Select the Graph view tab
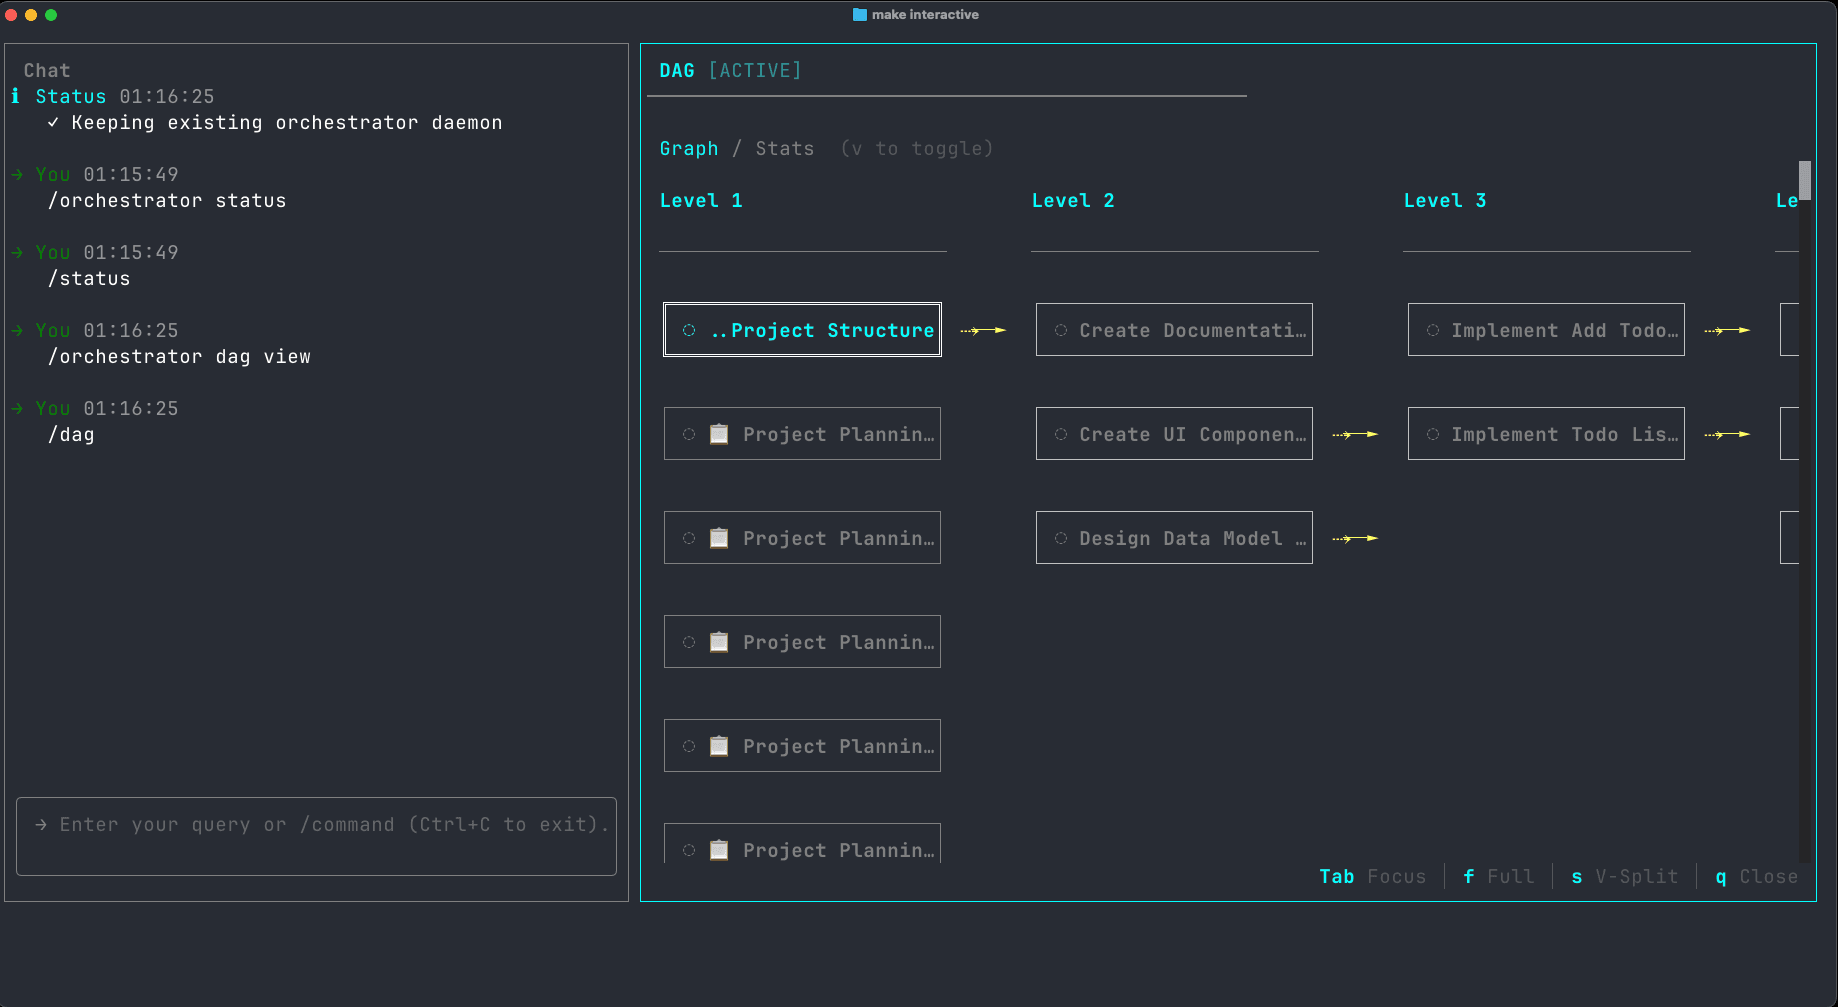 click(689, 148)
